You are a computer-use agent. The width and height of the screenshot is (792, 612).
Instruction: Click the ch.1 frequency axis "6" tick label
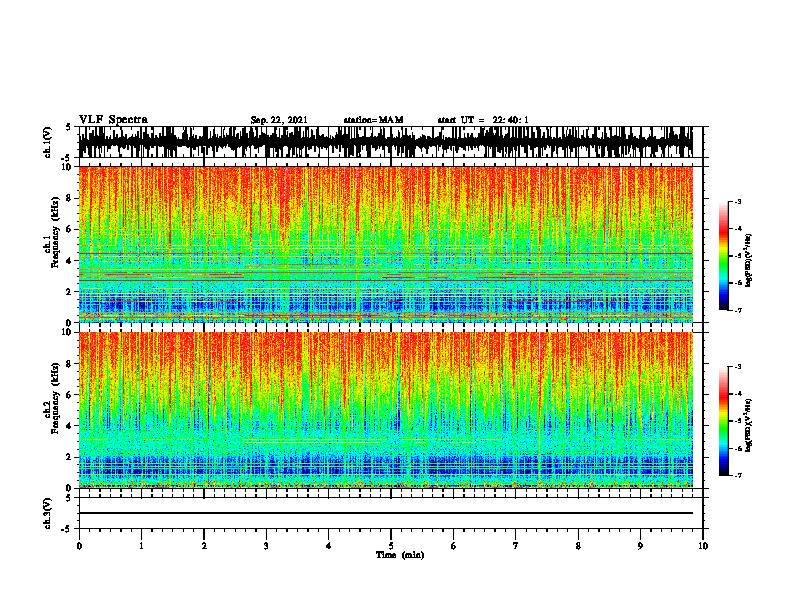tap(71, 229)
